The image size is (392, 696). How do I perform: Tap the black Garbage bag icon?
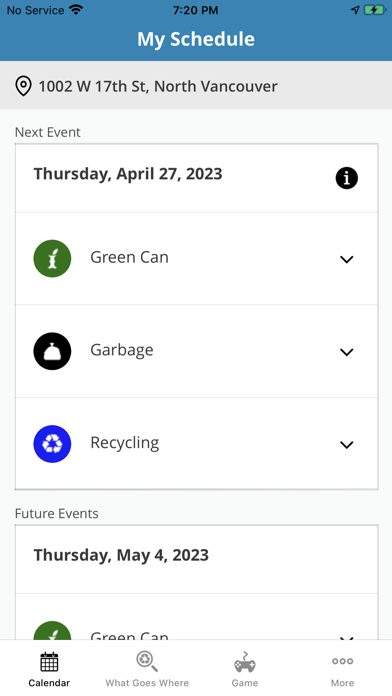pos(52,351)
